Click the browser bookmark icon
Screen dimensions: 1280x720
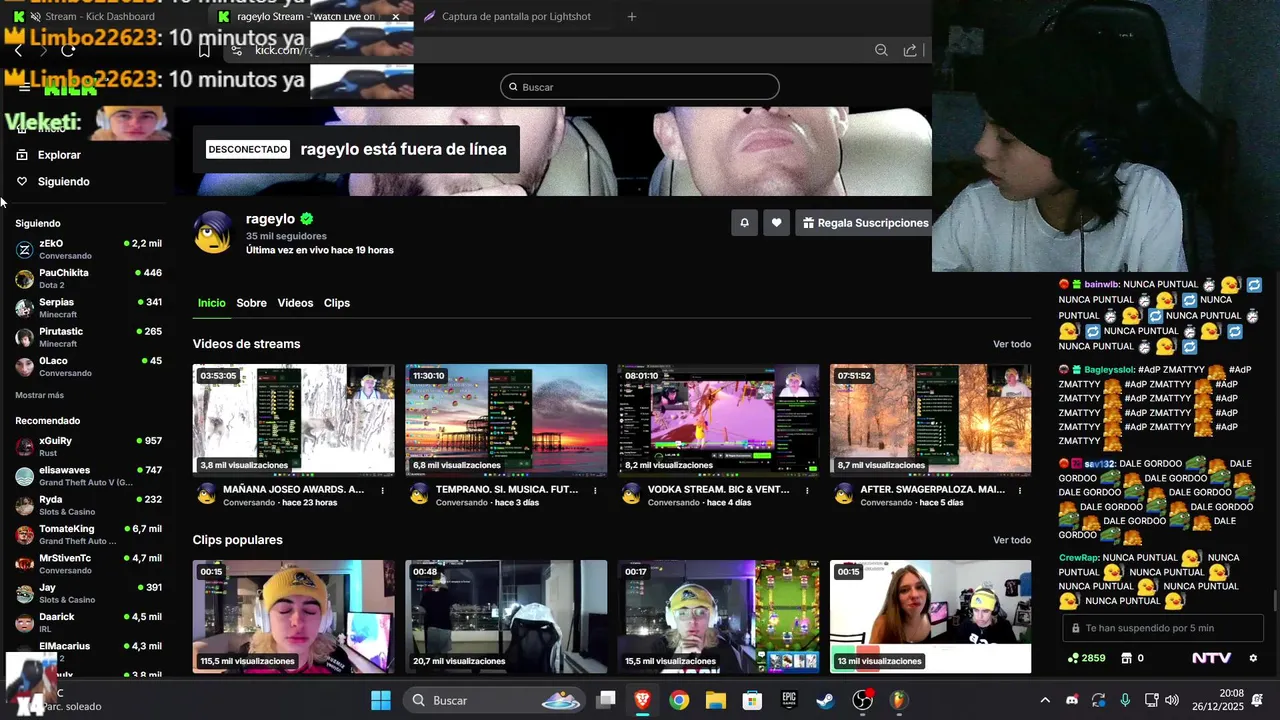point(204,50)
